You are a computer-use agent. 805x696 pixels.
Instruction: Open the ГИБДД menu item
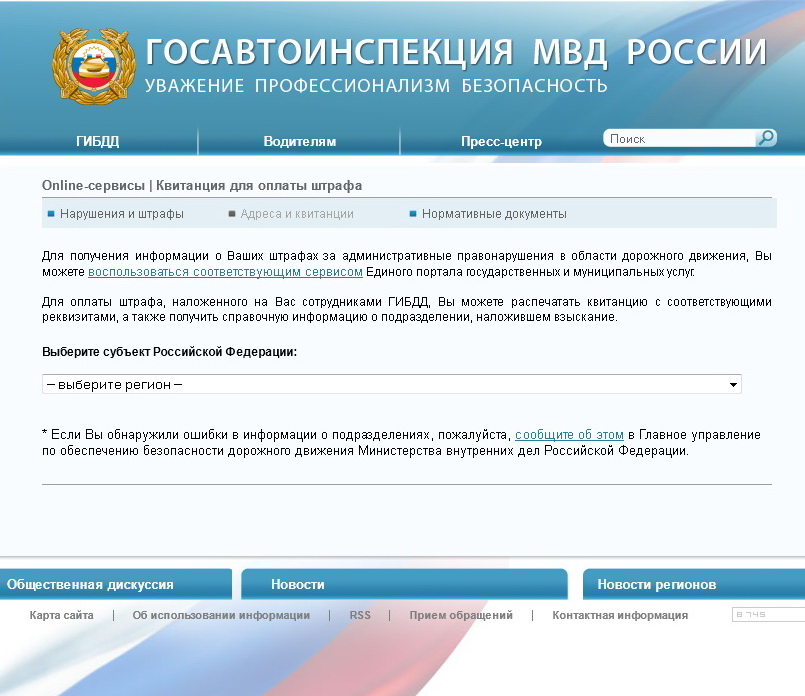tap(97, 142)
